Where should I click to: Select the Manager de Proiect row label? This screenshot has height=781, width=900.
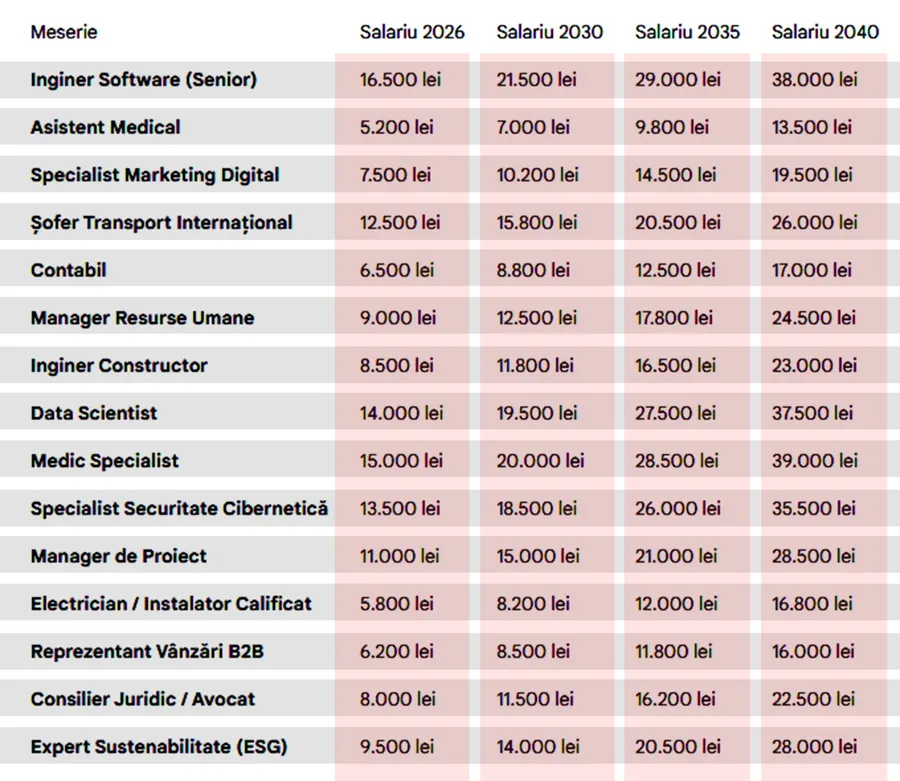[x=118, y=556]
